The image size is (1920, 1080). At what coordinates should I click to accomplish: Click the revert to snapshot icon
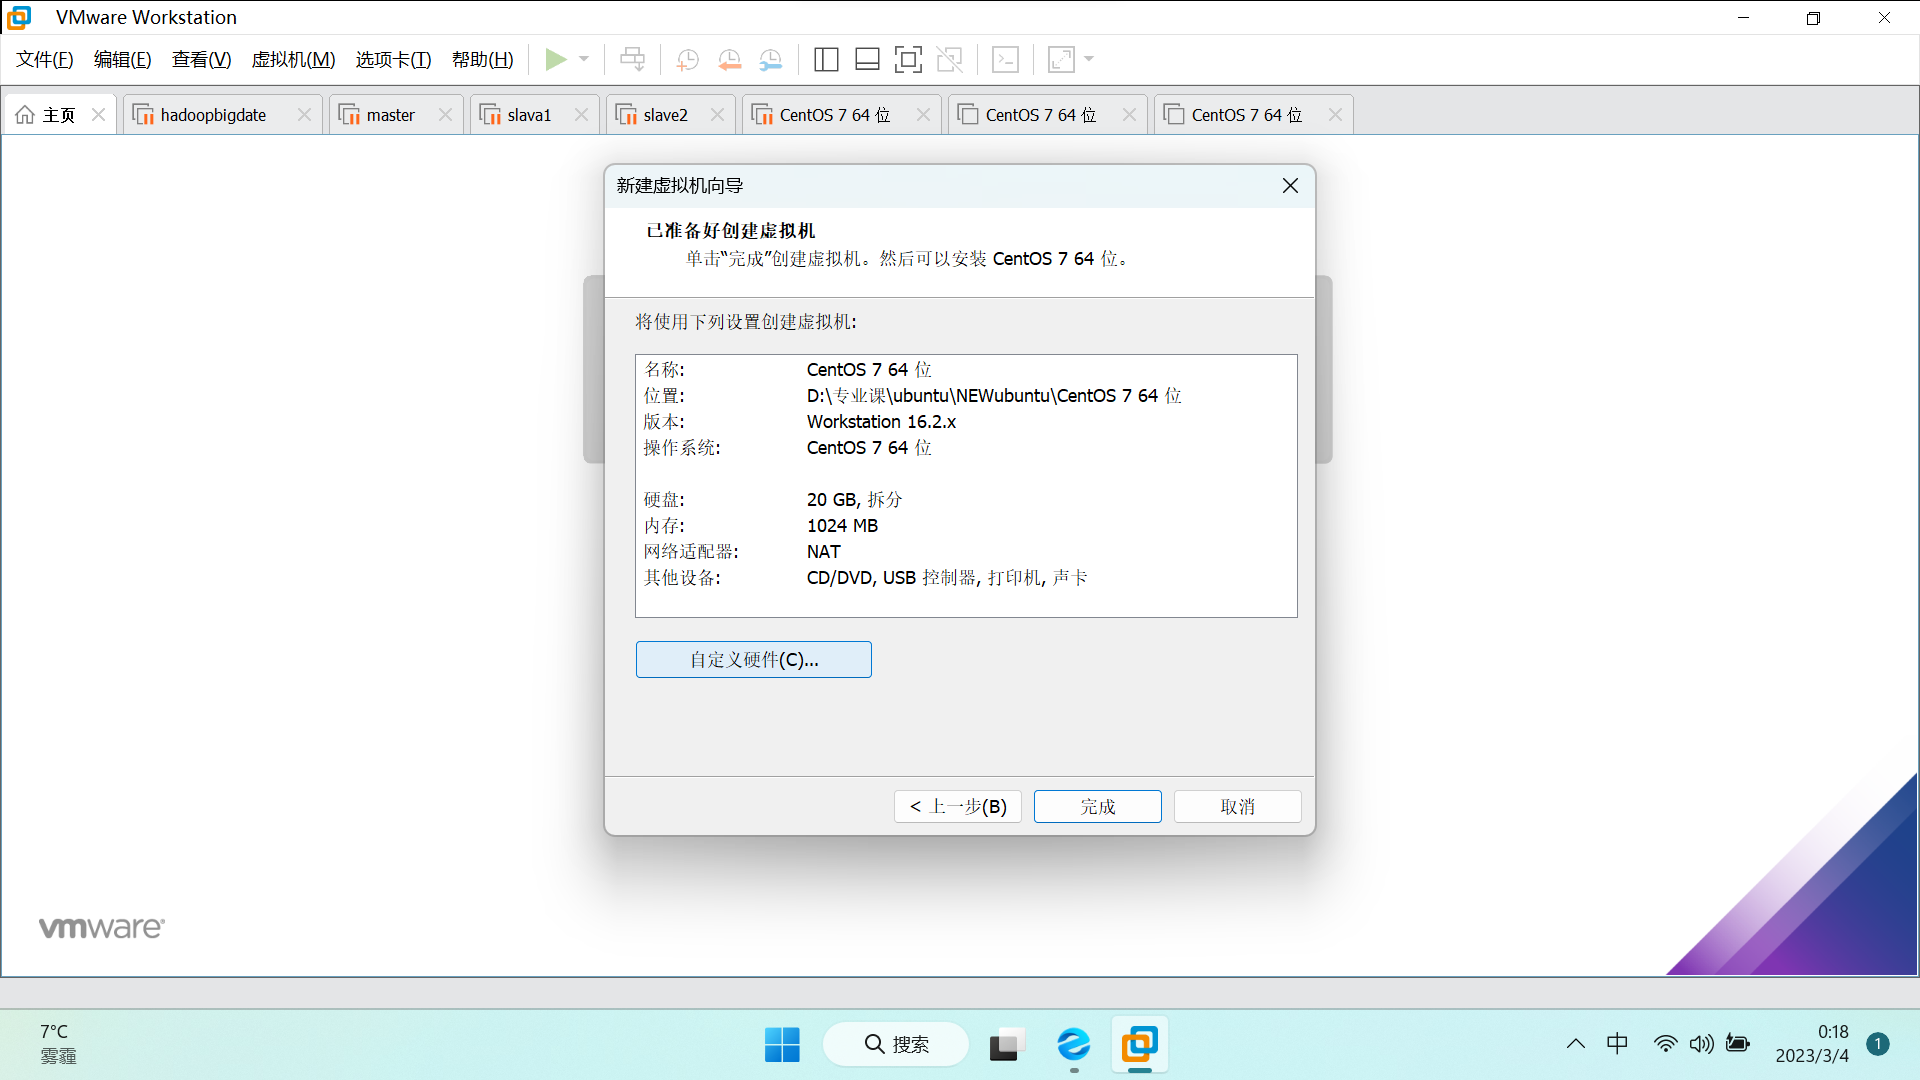730,60
